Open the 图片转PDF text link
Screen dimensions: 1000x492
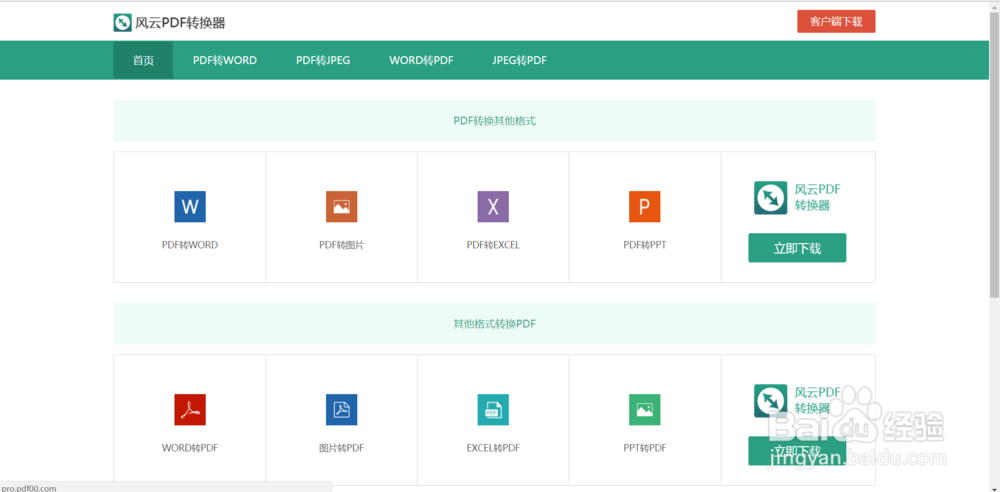(x=341, y=448)
